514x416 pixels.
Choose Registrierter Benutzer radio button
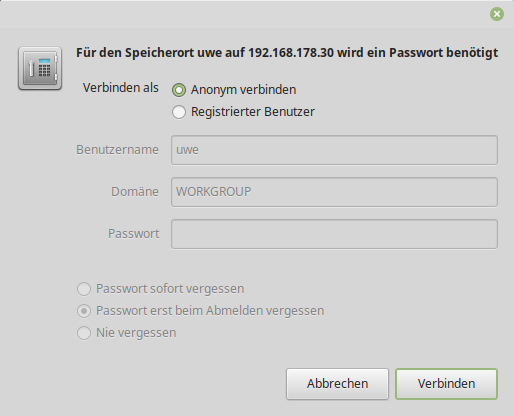tap(179, 112)
